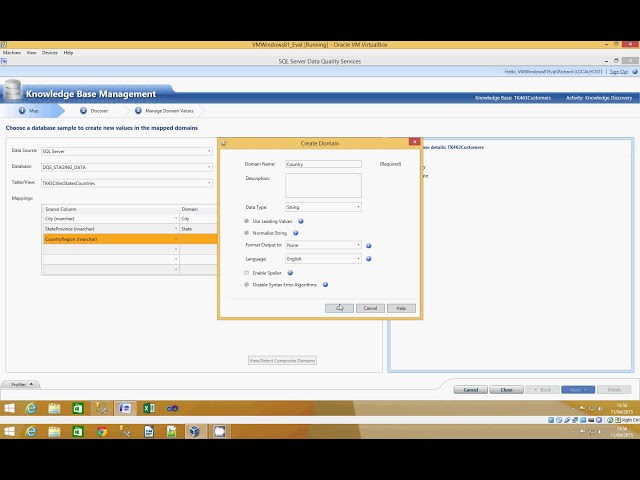Expand the City (nvarchar) source column dropdown arrow
This screenshot has height=480, width=640.
click(176, 219)
